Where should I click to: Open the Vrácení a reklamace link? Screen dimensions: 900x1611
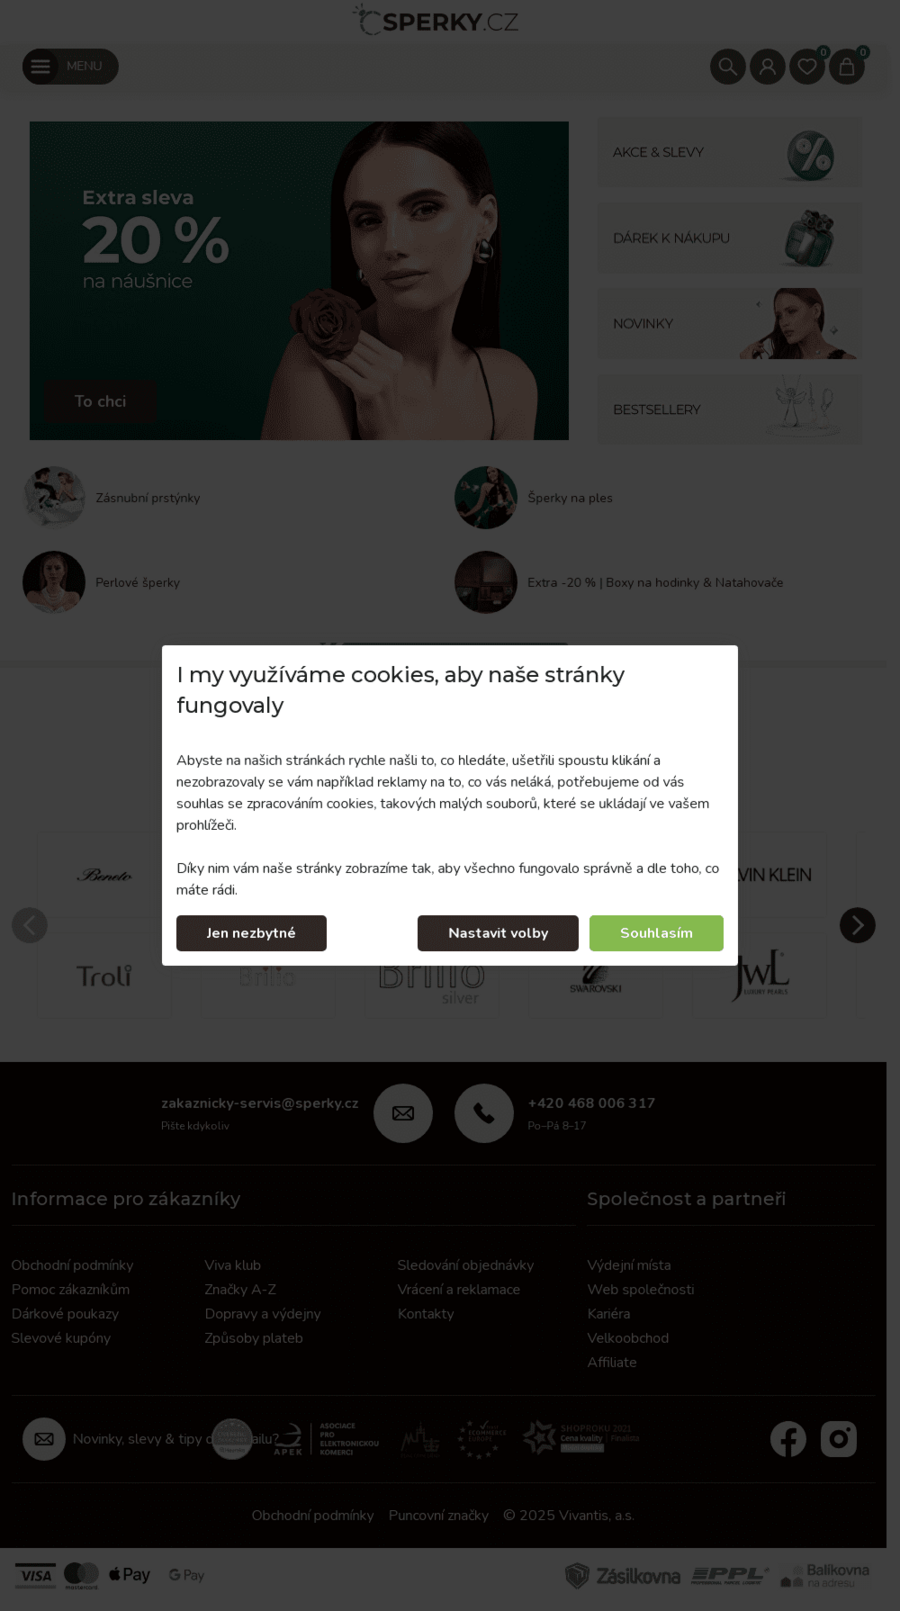pyautogui.click(x=459, y=1290)
